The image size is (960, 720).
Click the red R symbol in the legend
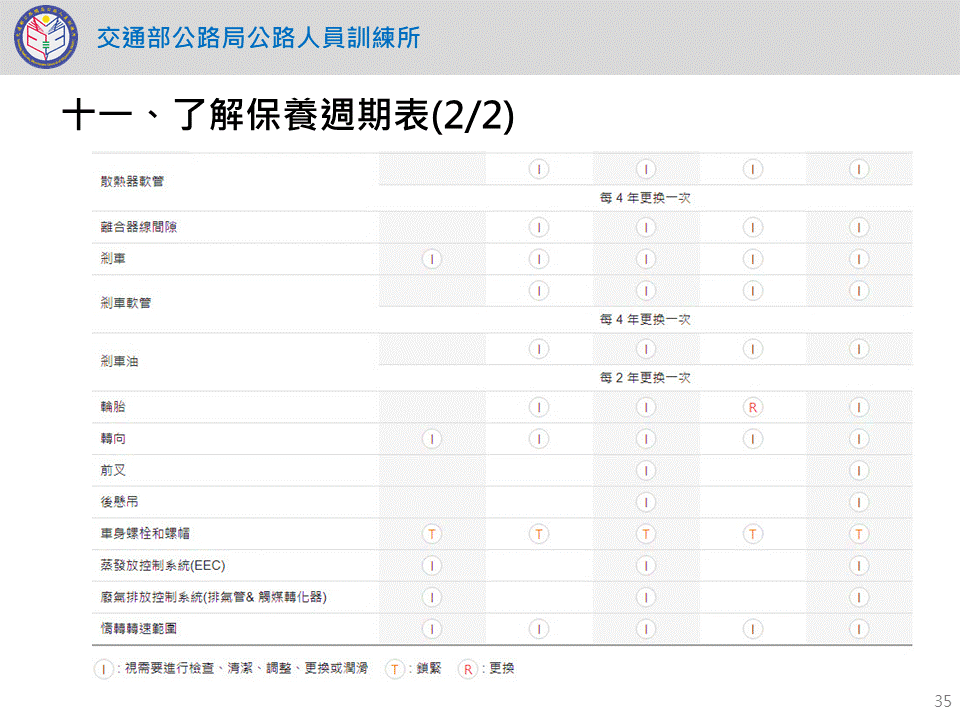coord(467,669)
